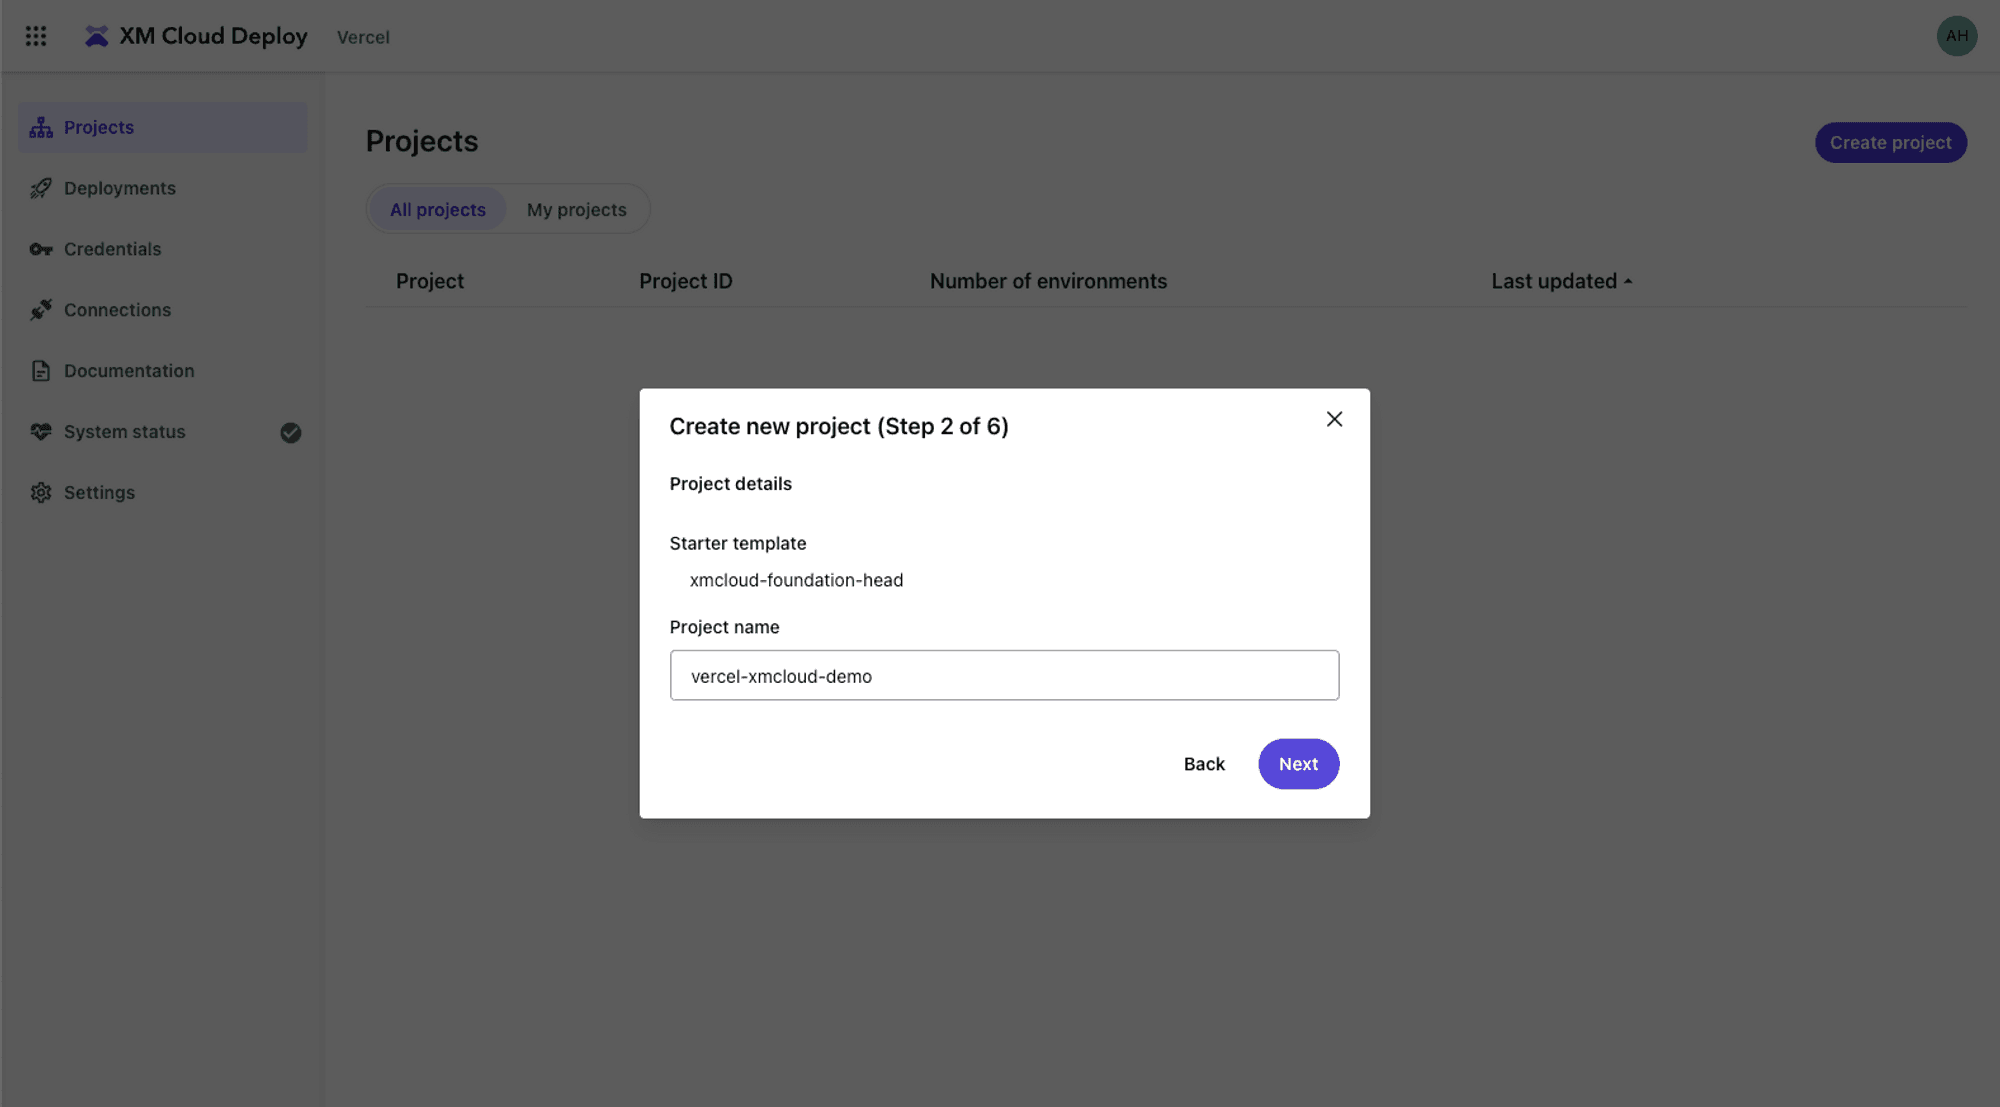Image resolution: width=2000 pixels, height=1107 pixels.
Task: Open Deployments via rocket icon
Action: [41, 188]
